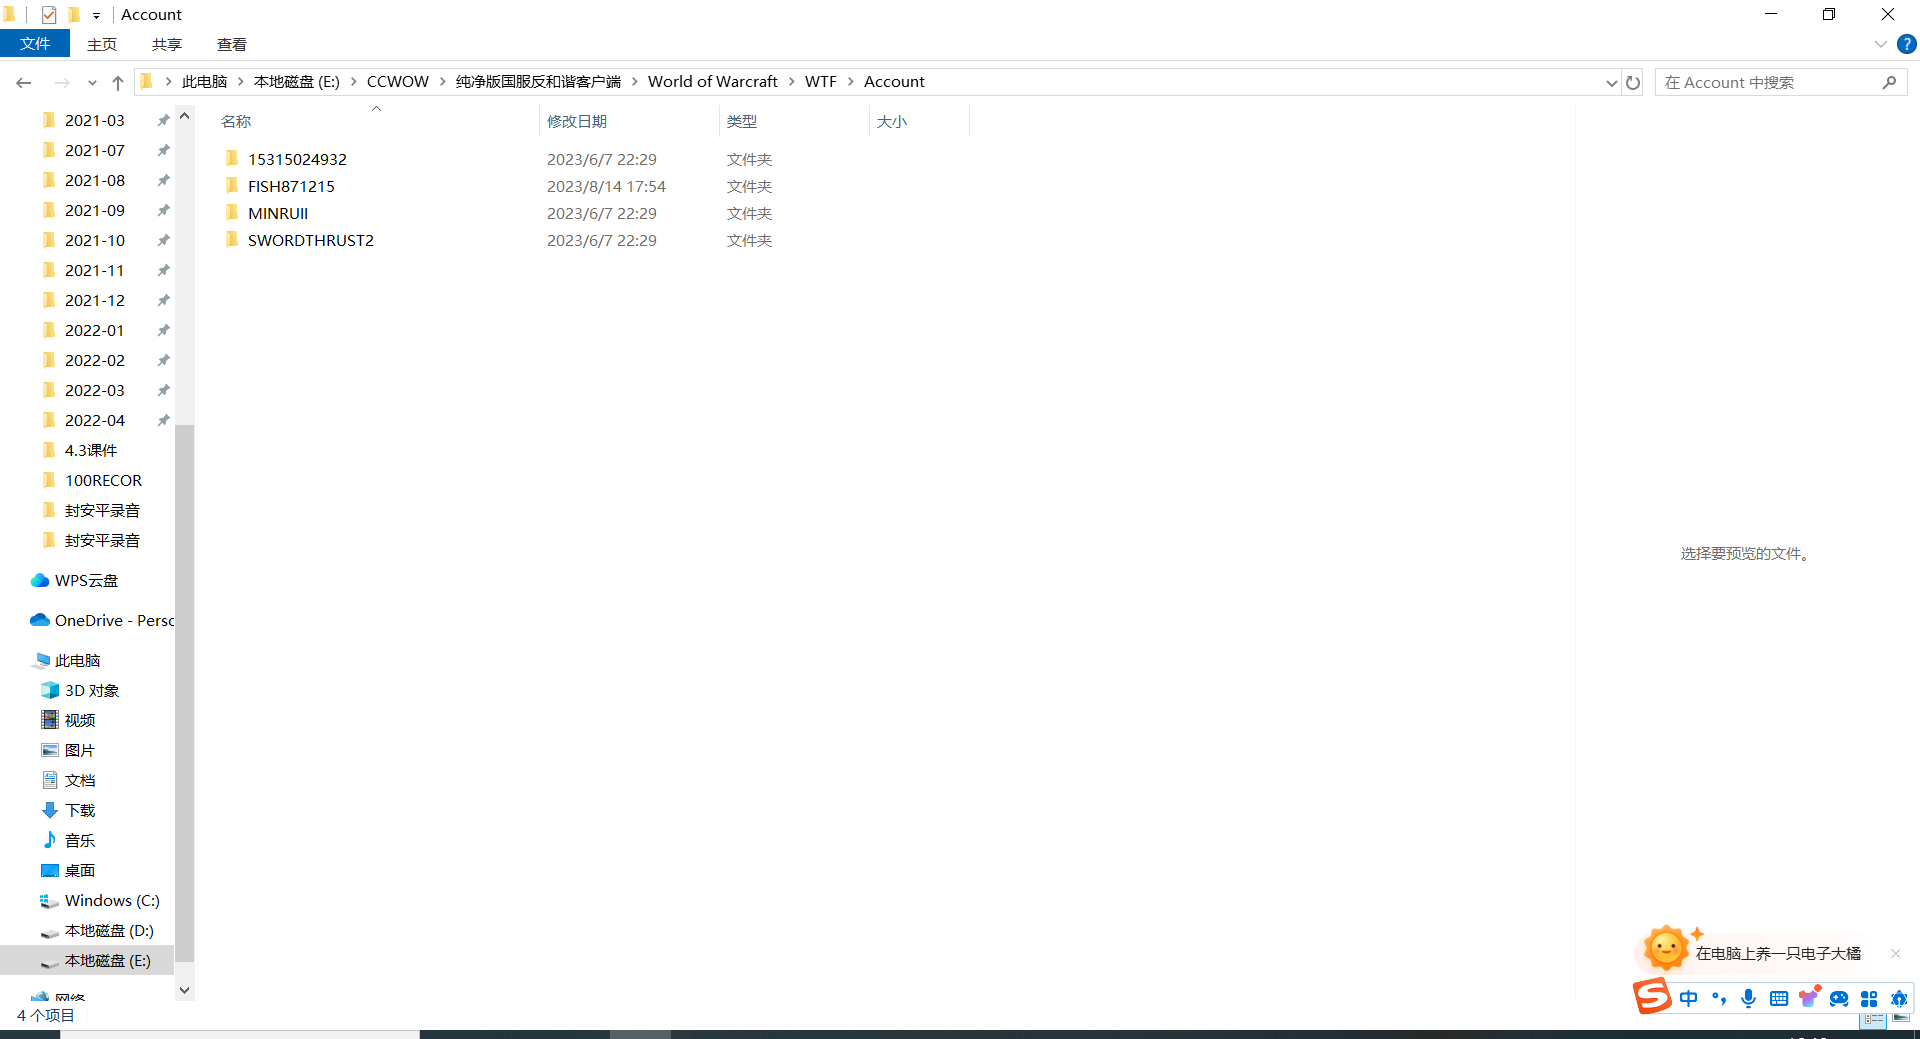Open recent locations dropdown arrow
1920x1039 pixels.
click(x=92, y=83)
